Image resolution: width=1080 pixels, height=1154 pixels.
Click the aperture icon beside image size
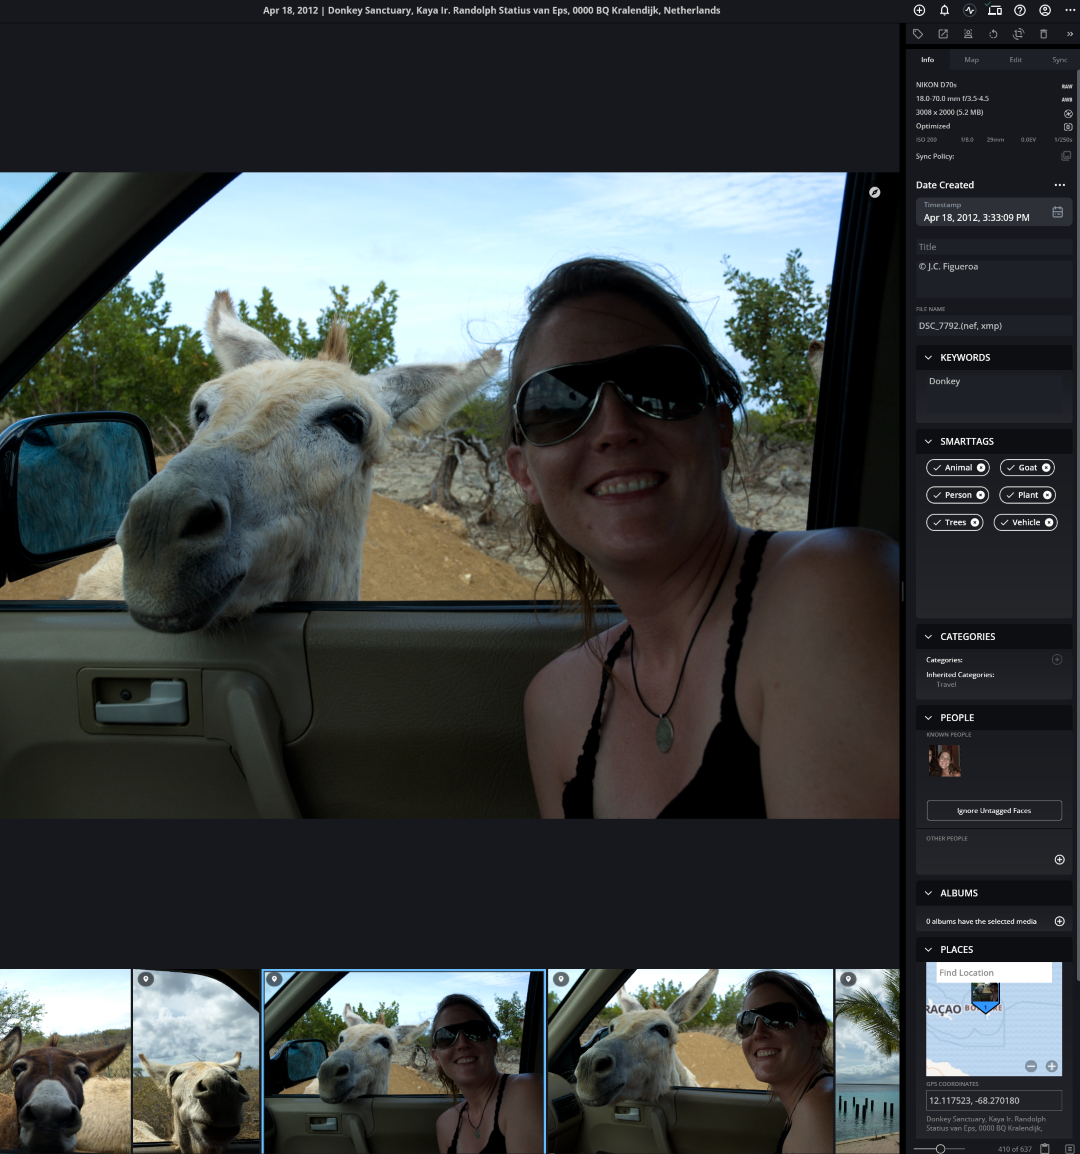tap(1068, 113)
